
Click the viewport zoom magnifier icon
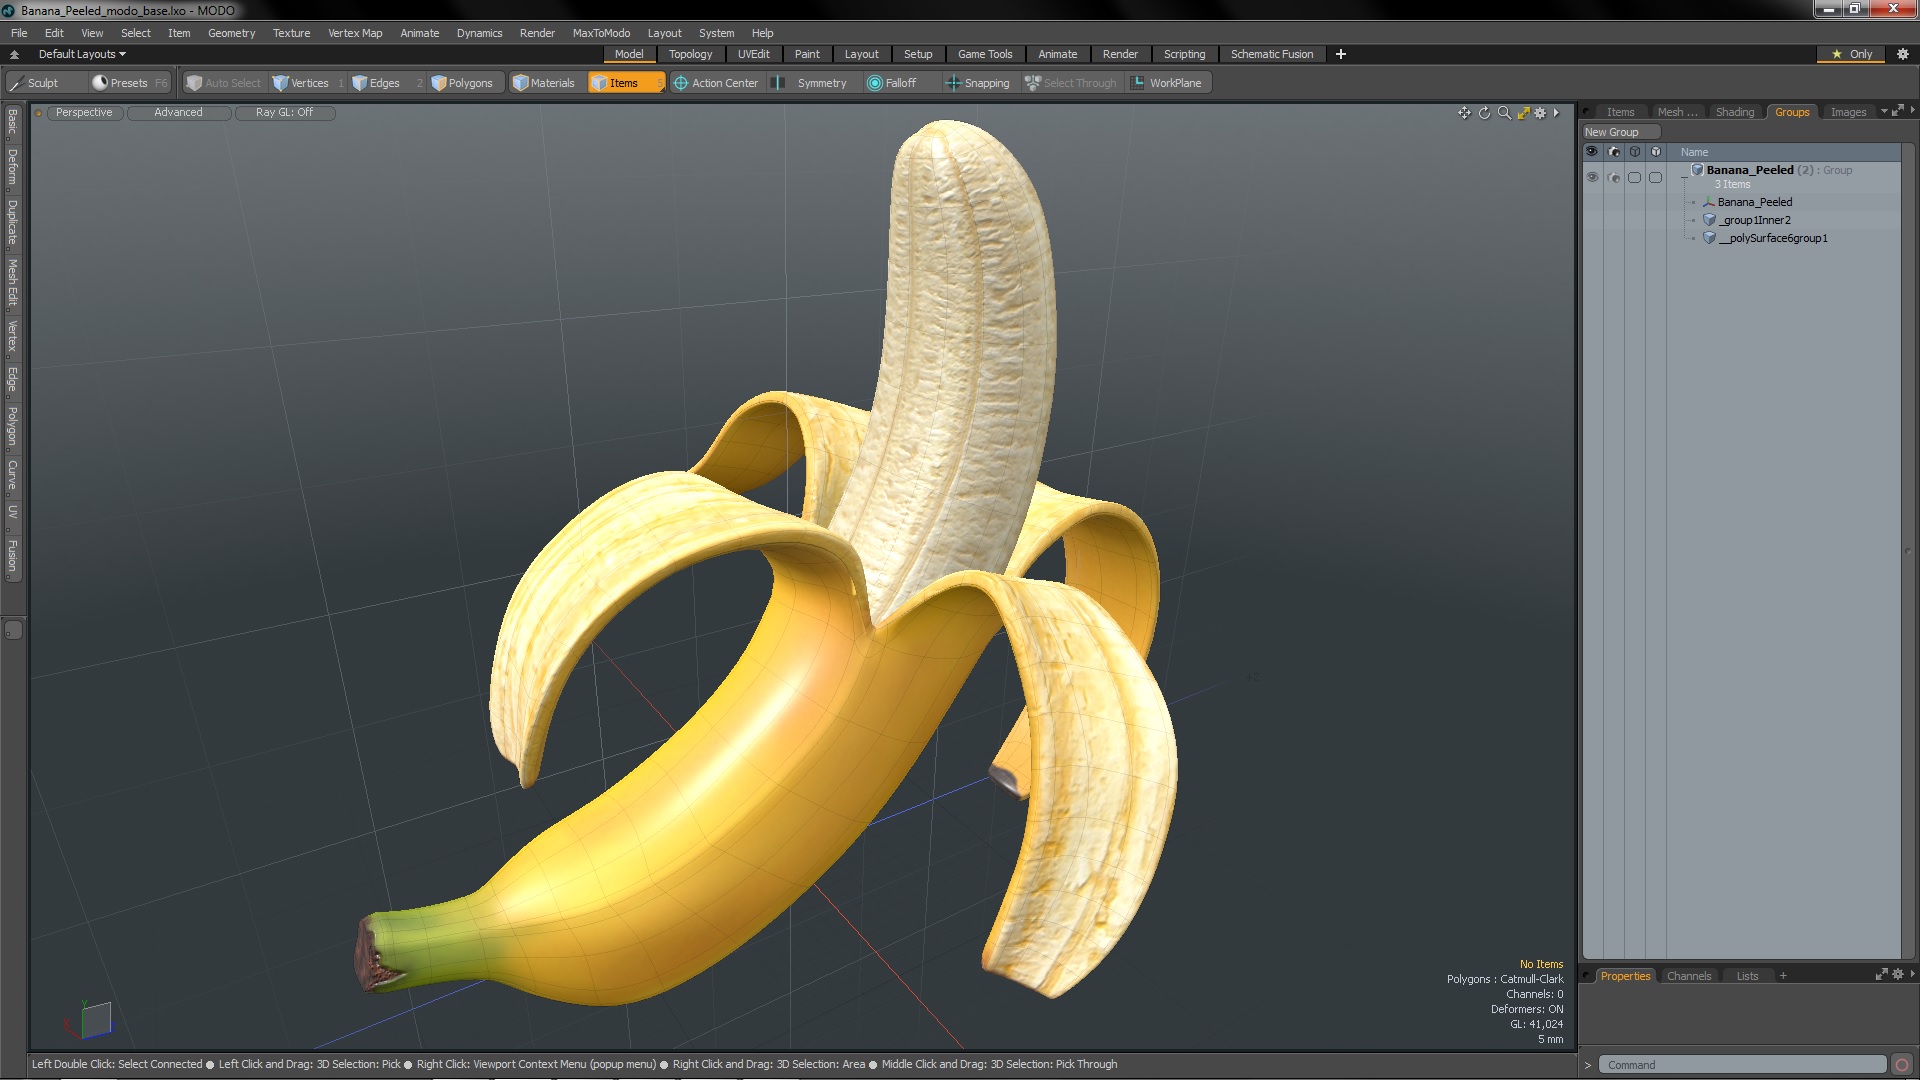click(x=1504, y=113)
